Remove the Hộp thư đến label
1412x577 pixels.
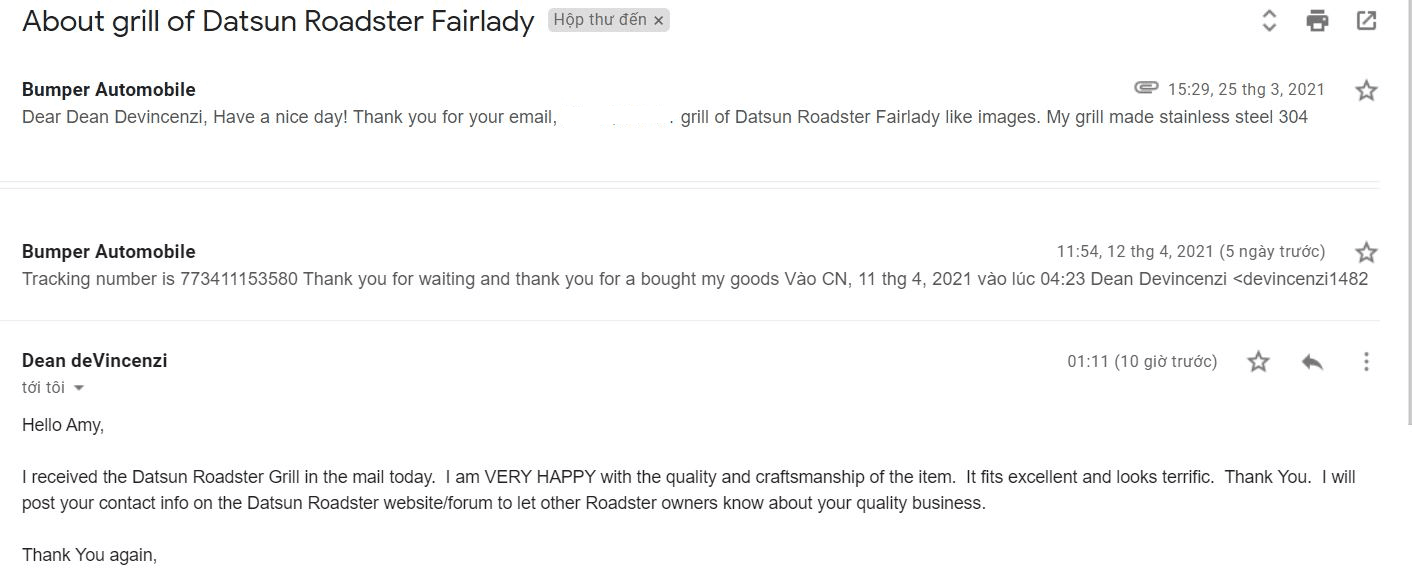[x=658, y=21]
